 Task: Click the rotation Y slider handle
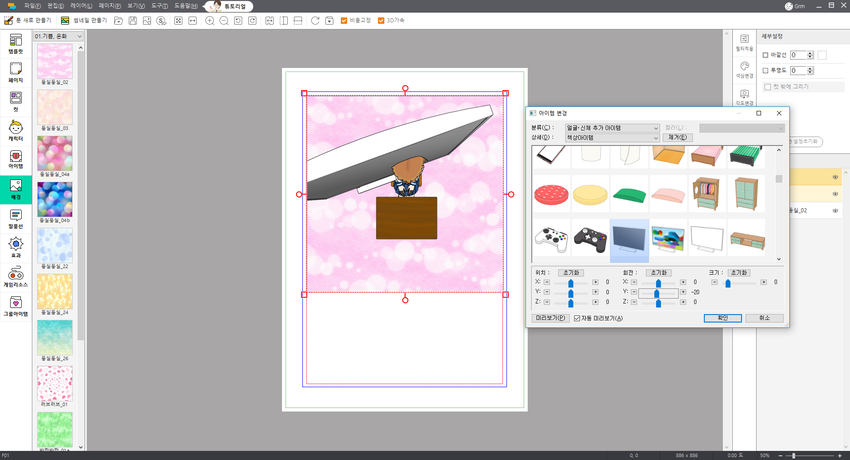click(656, 294)
